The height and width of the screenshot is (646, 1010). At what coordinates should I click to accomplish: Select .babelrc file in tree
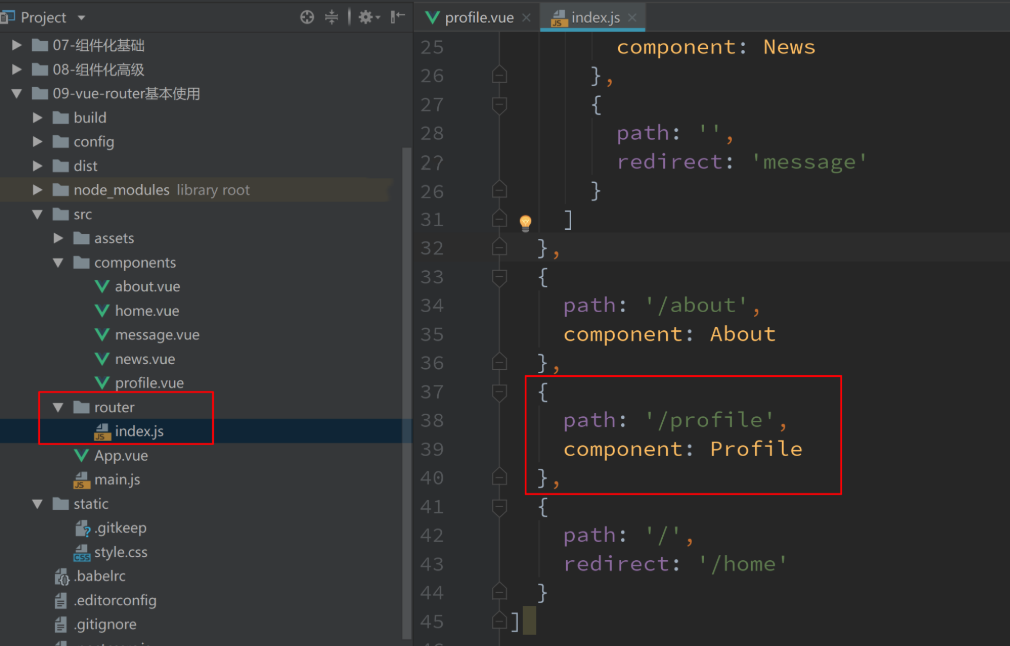click(x=99, y=576)
